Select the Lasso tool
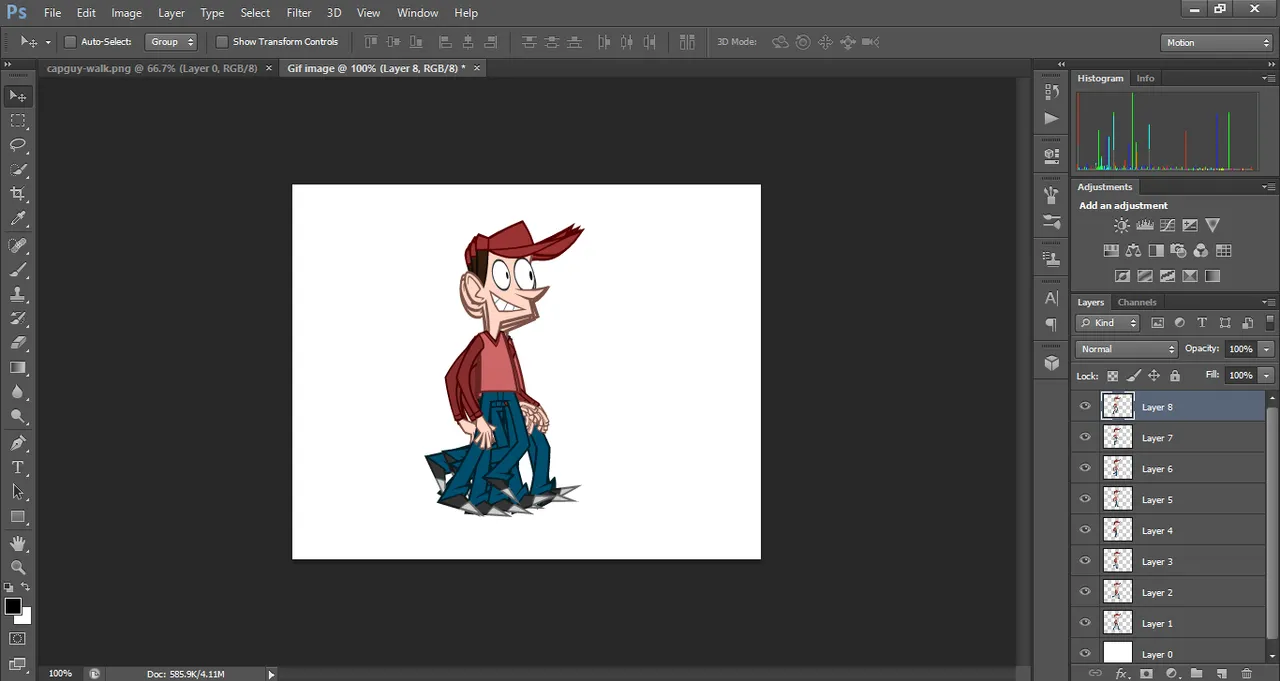This screenshot has width=1280, height=681. (x=18, y=145)
